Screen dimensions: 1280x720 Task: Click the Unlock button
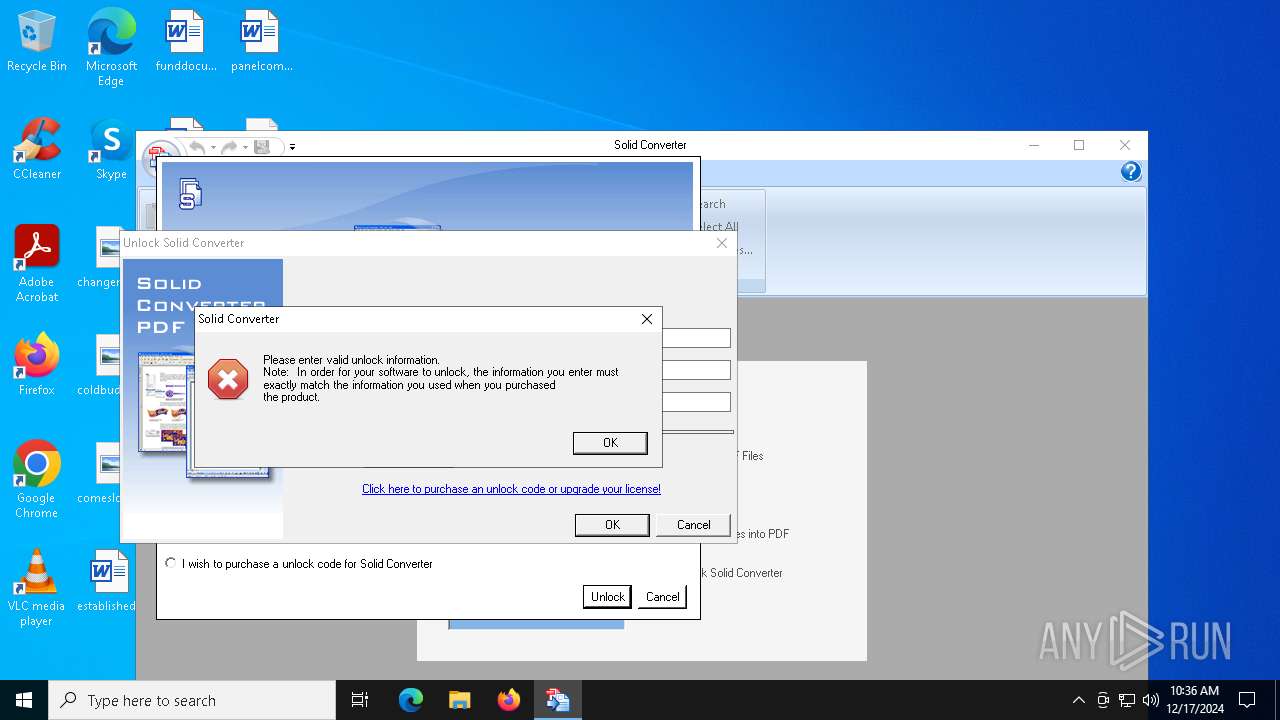point(607,597)
